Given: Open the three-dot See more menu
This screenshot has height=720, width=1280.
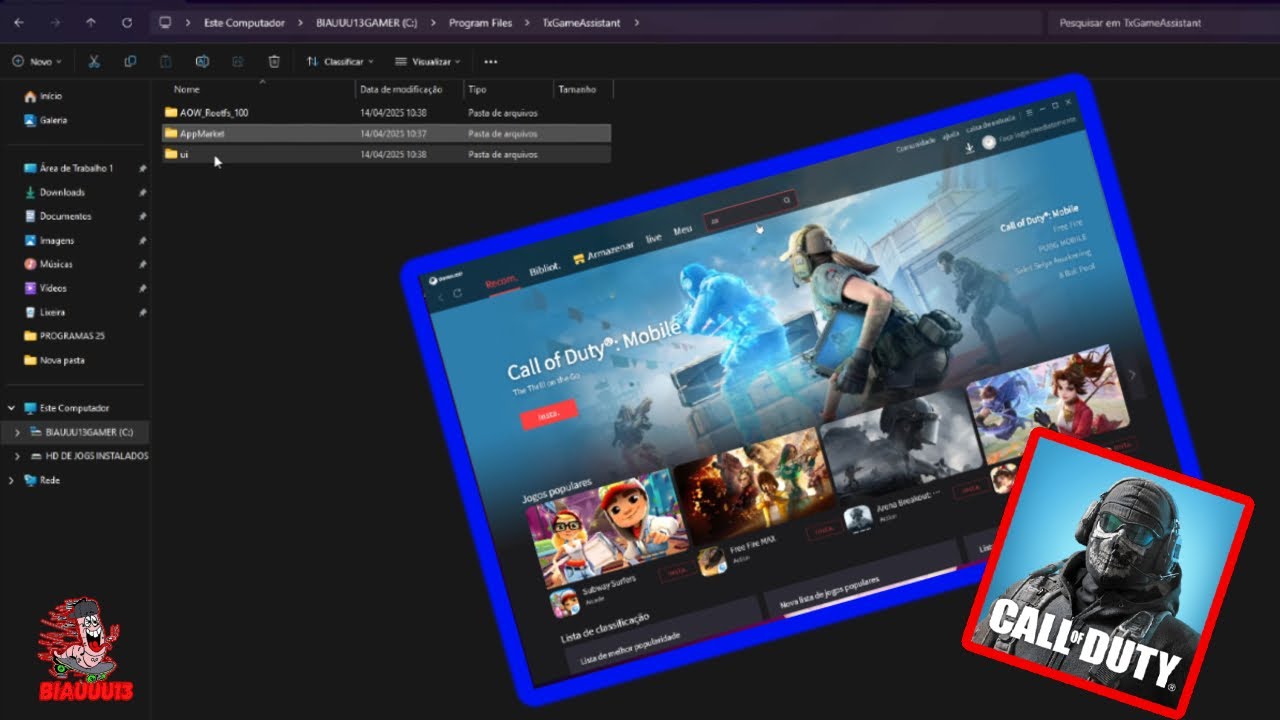Looking at the screenshot, I should [x=490, y=61].
